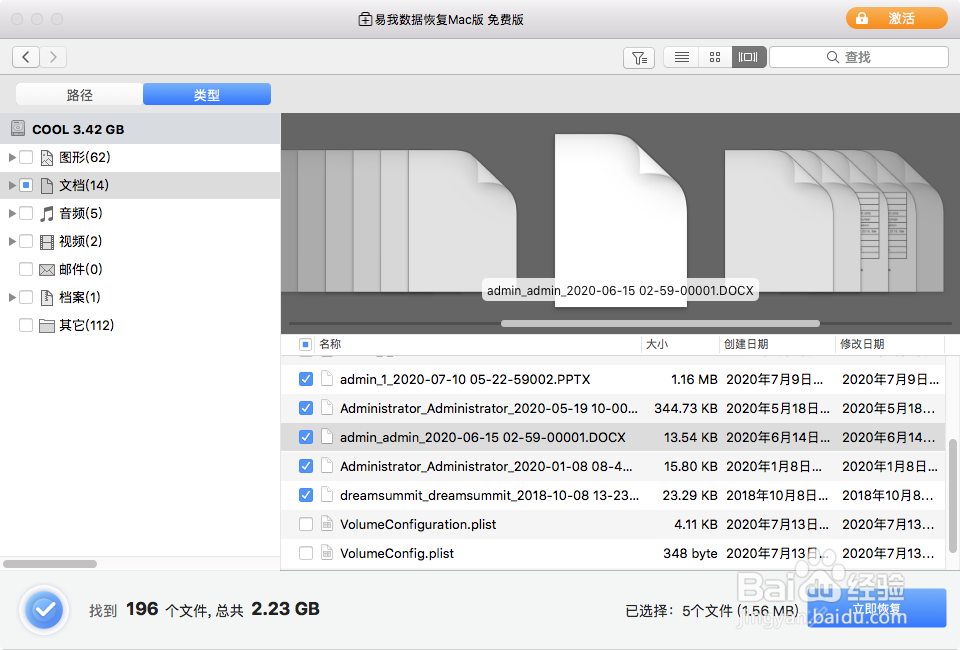Go forward with the right arrow
Viewport: 960px width, 650px height.
[53, 57]
